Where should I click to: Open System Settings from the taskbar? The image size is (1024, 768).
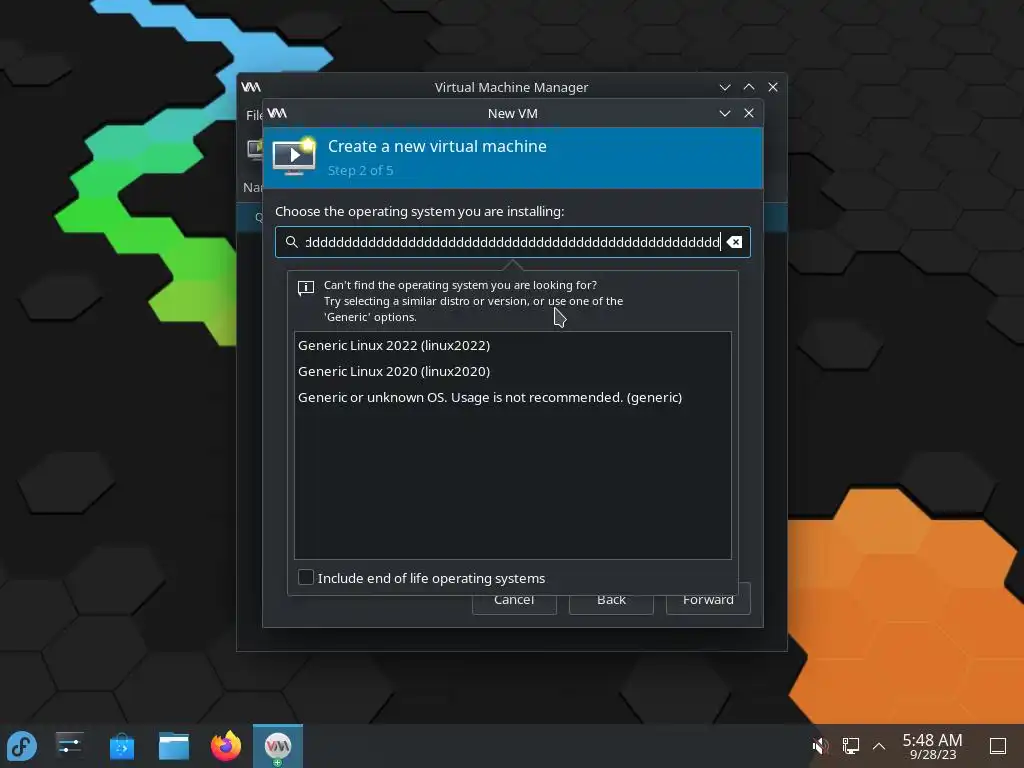[x=69, y=746]
